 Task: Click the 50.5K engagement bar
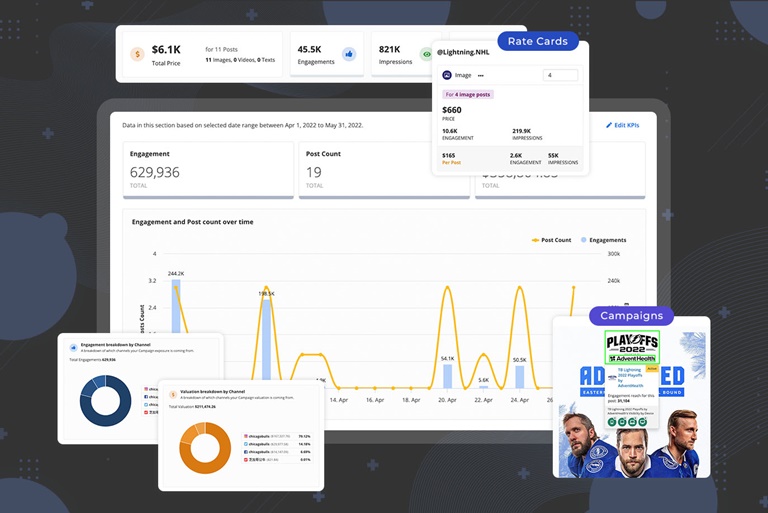[x=520, y=377]
